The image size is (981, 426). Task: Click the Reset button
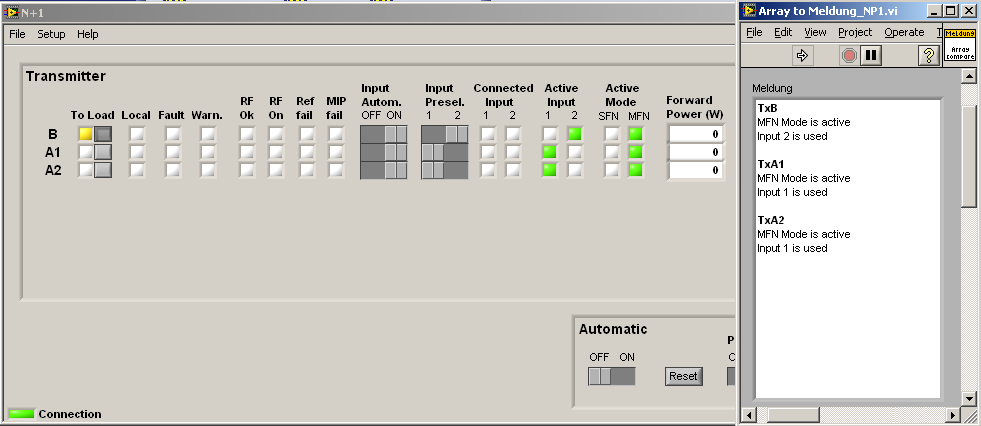(683, 376)
